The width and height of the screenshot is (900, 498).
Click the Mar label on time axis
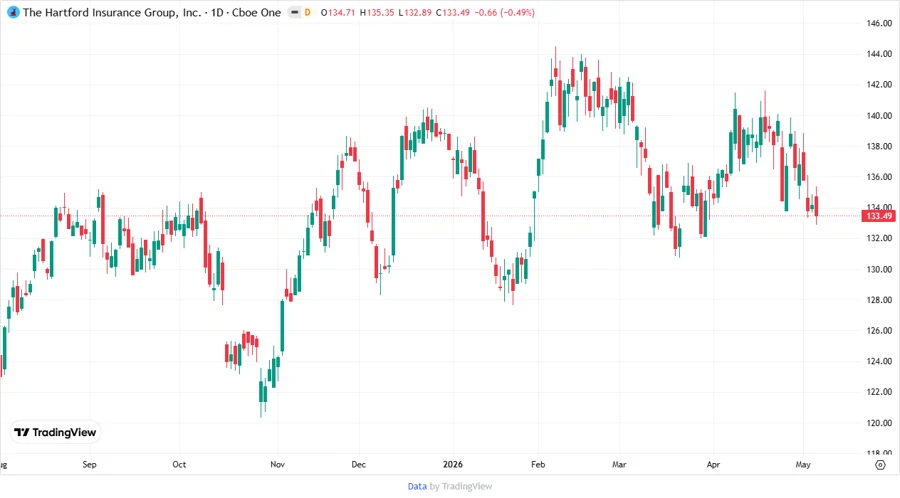(x=619, y=464)
